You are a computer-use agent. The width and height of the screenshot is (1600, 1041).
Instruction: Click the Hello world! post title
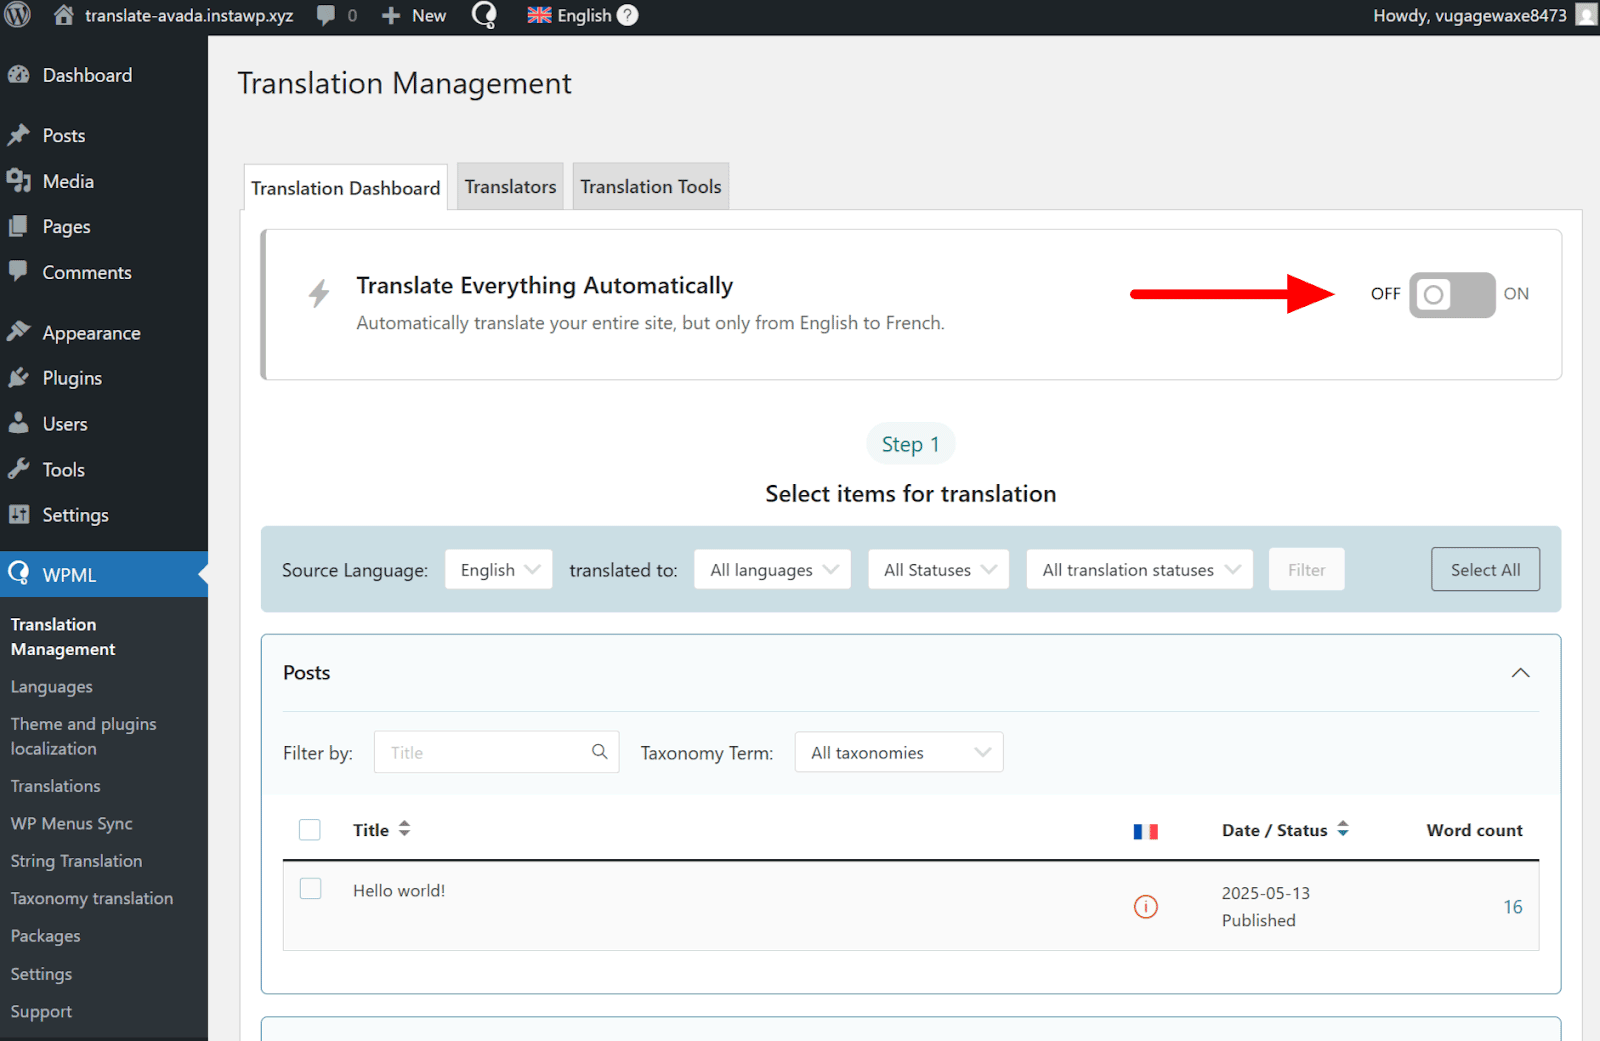point(399,890)
